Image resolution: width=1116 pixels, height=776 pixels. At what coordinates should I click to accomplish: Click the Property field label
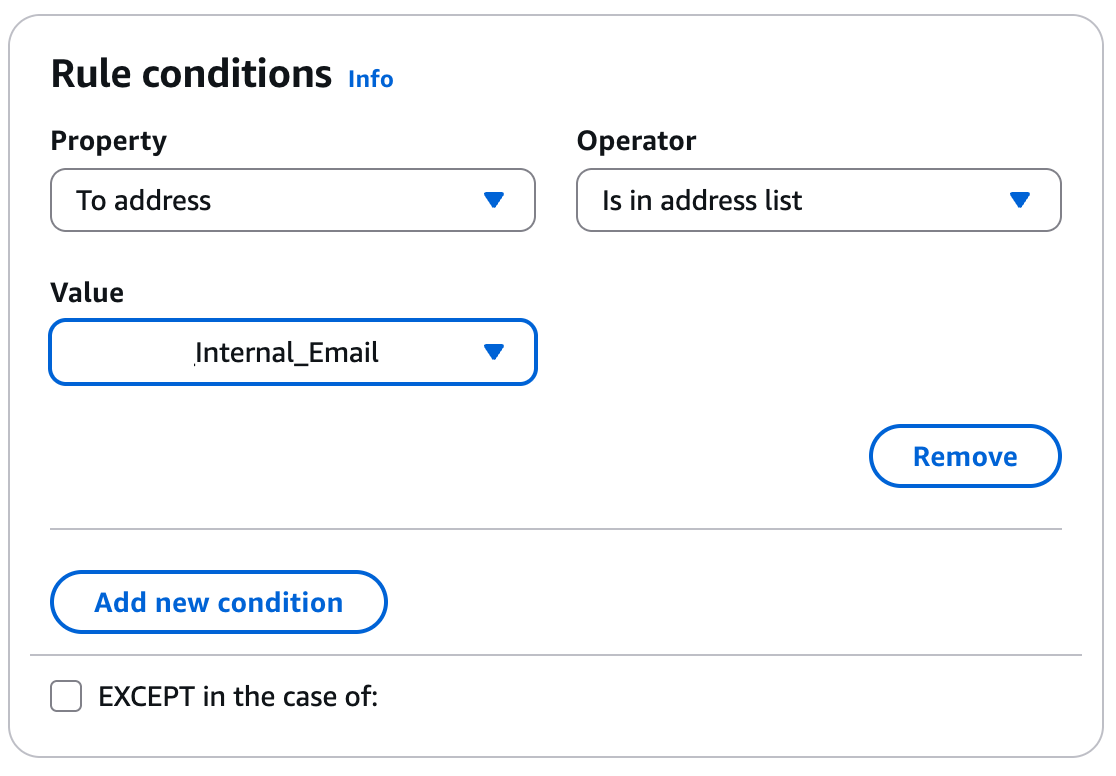click(108, 141)
